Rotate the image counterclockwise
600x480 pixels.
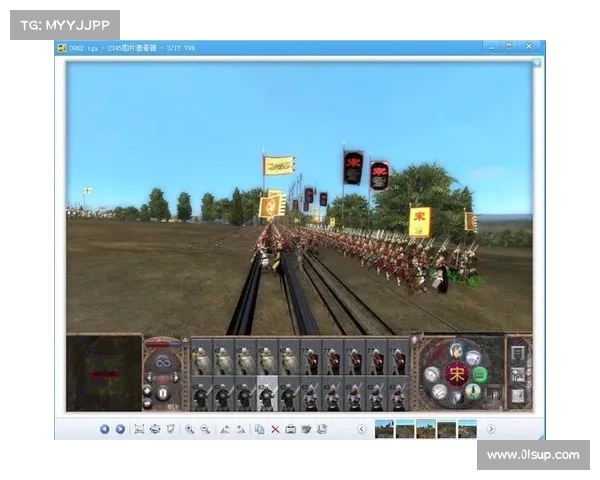[x=225, y=429]
